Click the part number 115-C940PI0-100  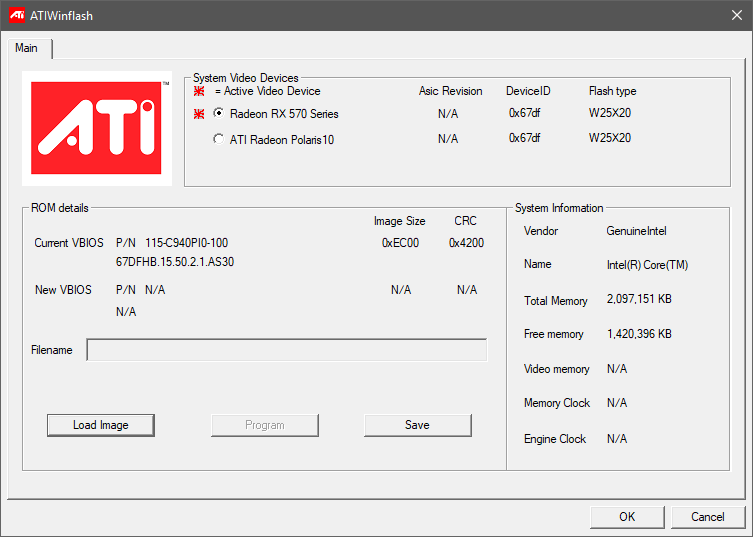186,243
